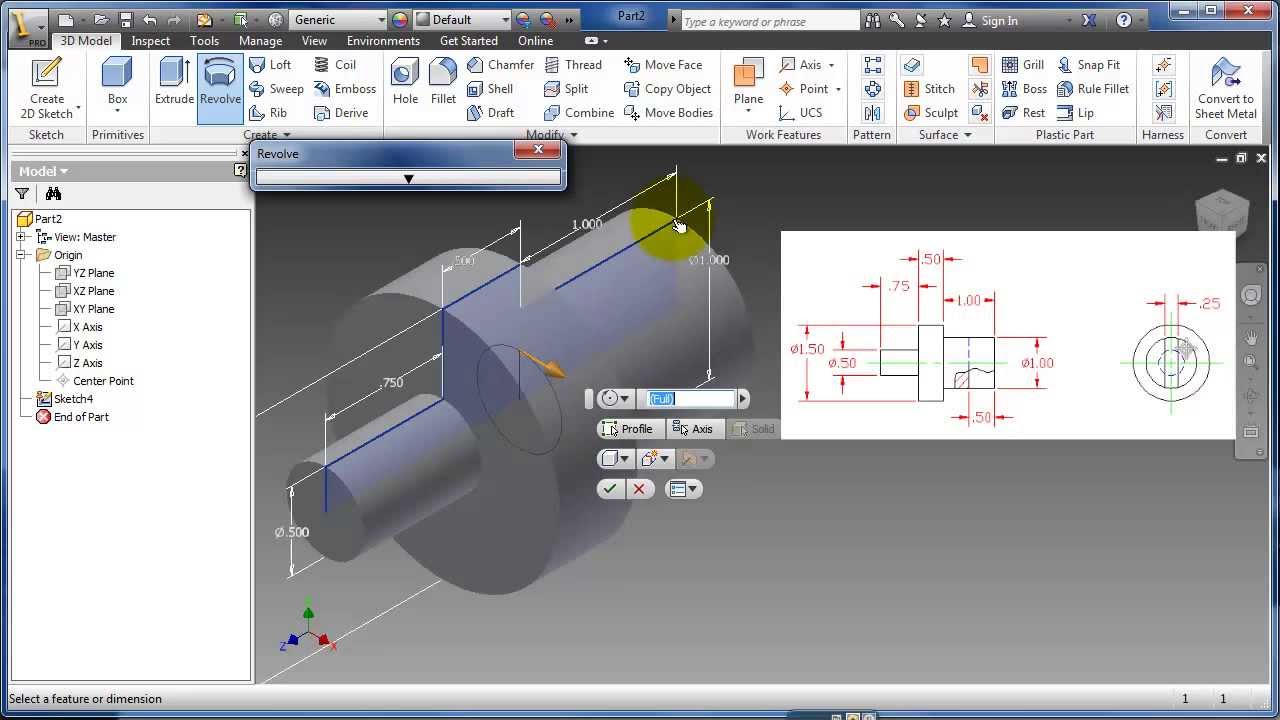Screen dimensions: 1280x720
Task: Open the Plane dropdown arrow
Action: pyautogui.click(x=748, y=110)
